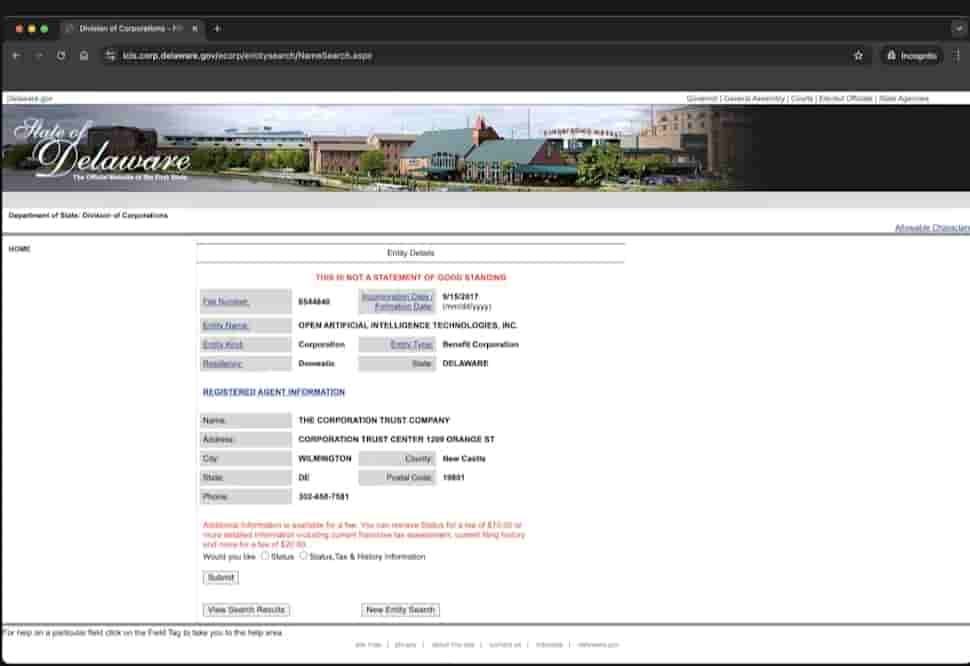Image resolution: width=970 pixels, height=666 pixels.
Task: Open a new tab with plus icon
Action: click(x=217, y=29)
